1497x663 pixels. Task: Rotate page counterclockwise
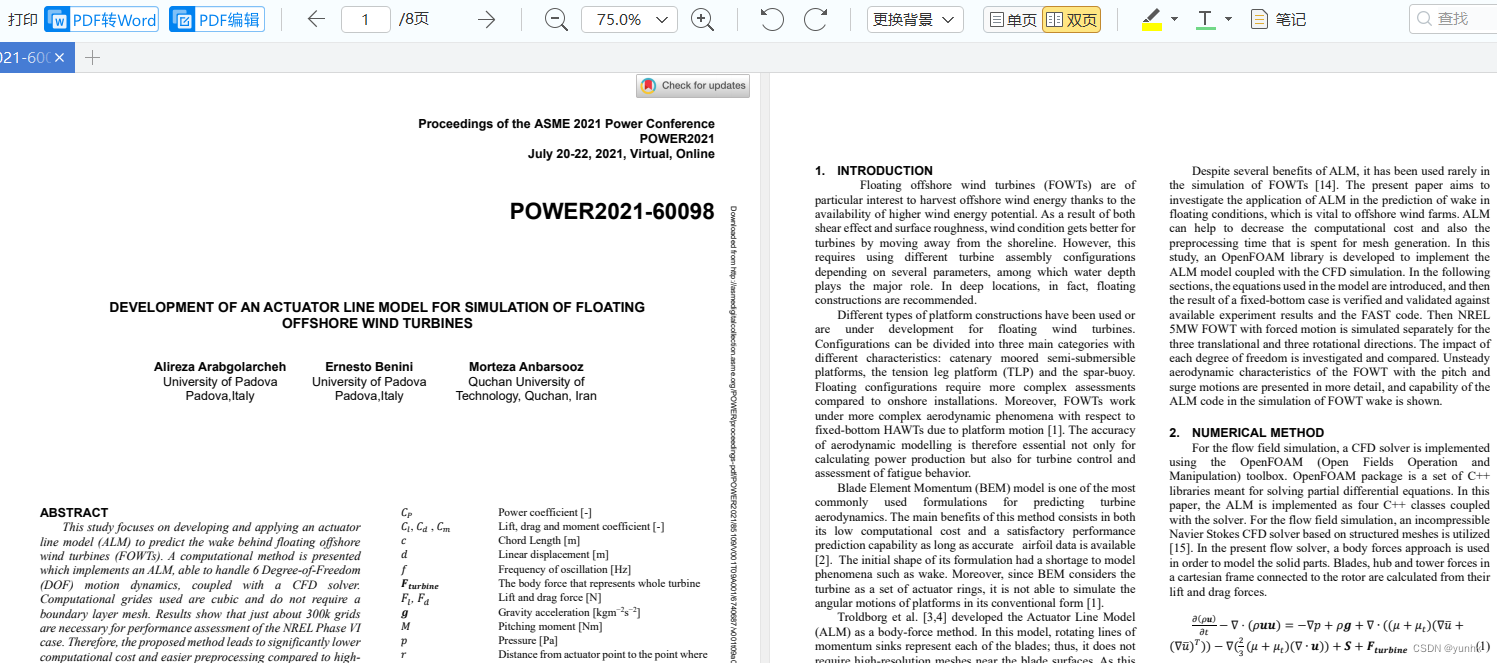click(772, 19)
